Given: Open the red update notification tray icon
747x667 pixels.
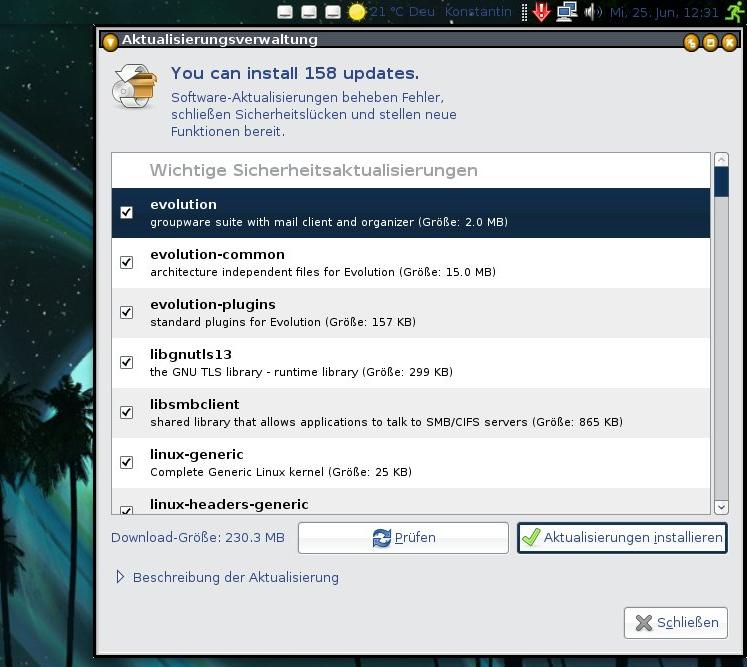Looking at the screenshot, I should (541, 11).
